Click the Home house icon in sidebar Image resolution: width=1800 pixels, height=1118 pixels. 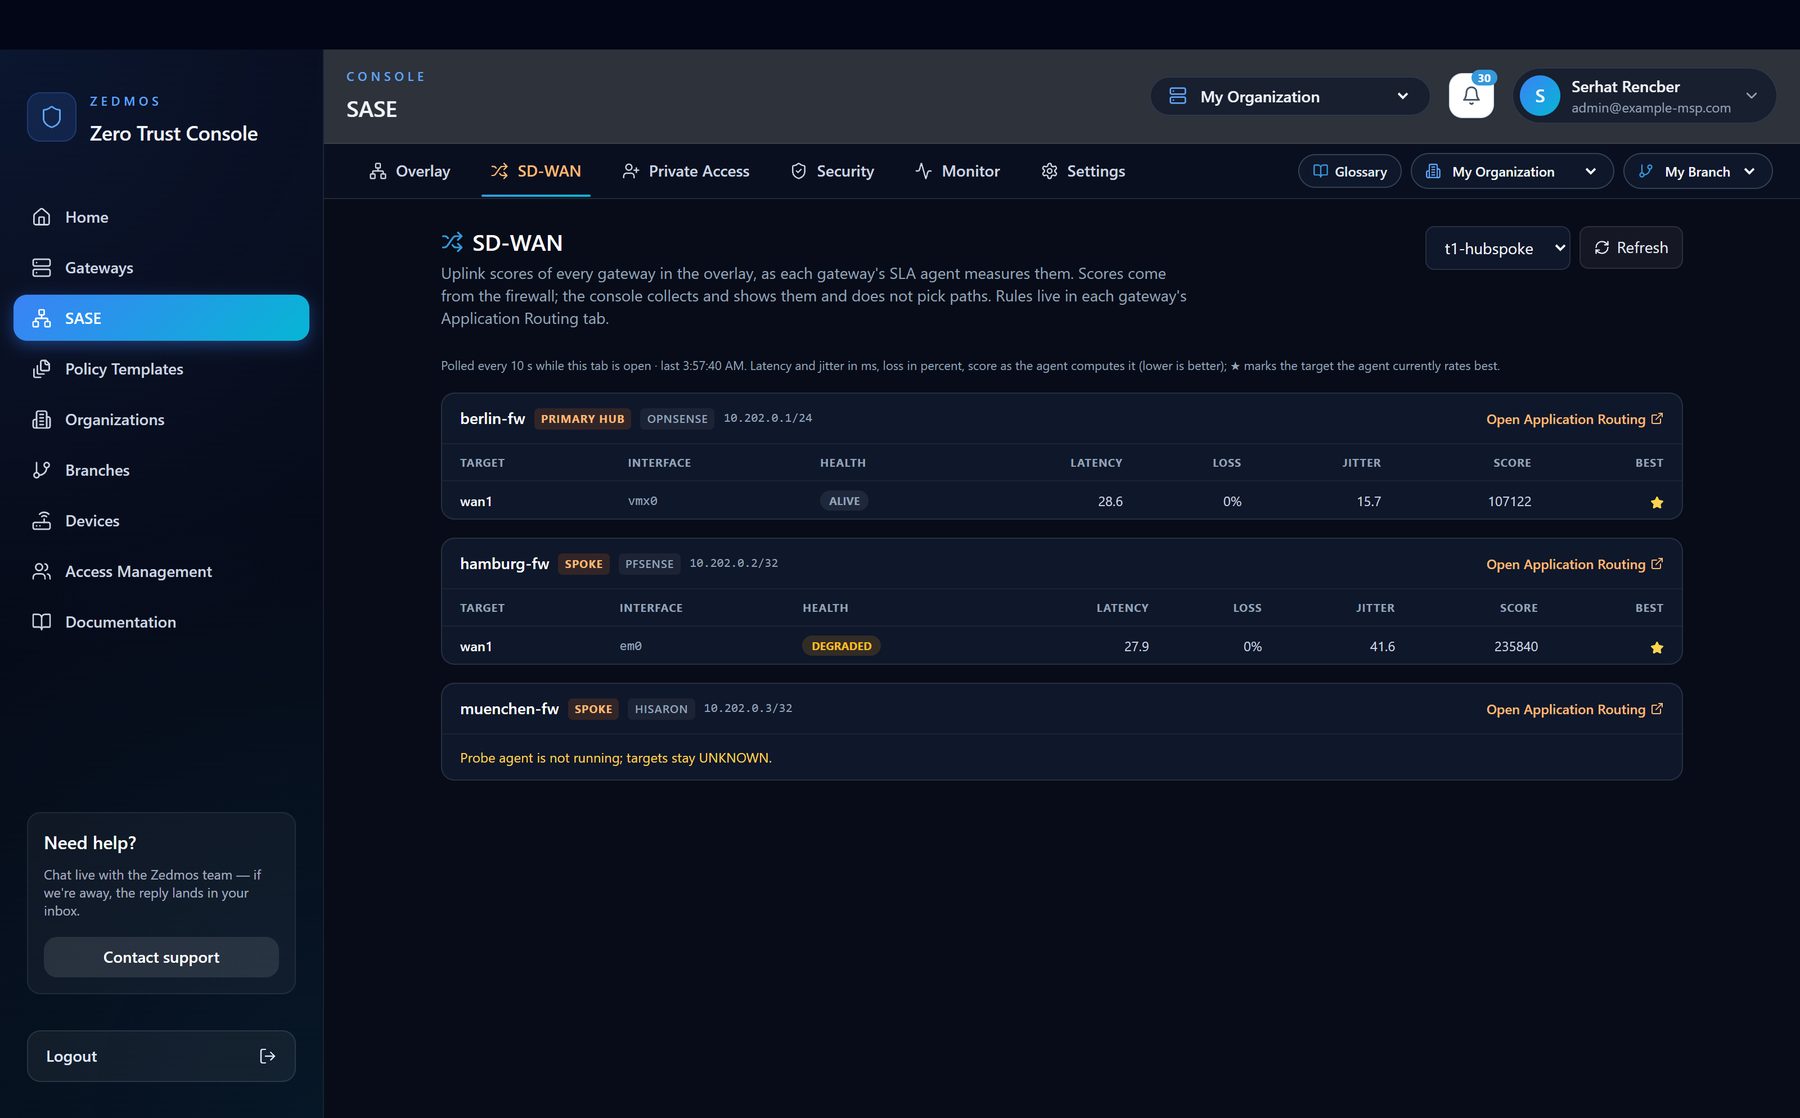point(41,217)
